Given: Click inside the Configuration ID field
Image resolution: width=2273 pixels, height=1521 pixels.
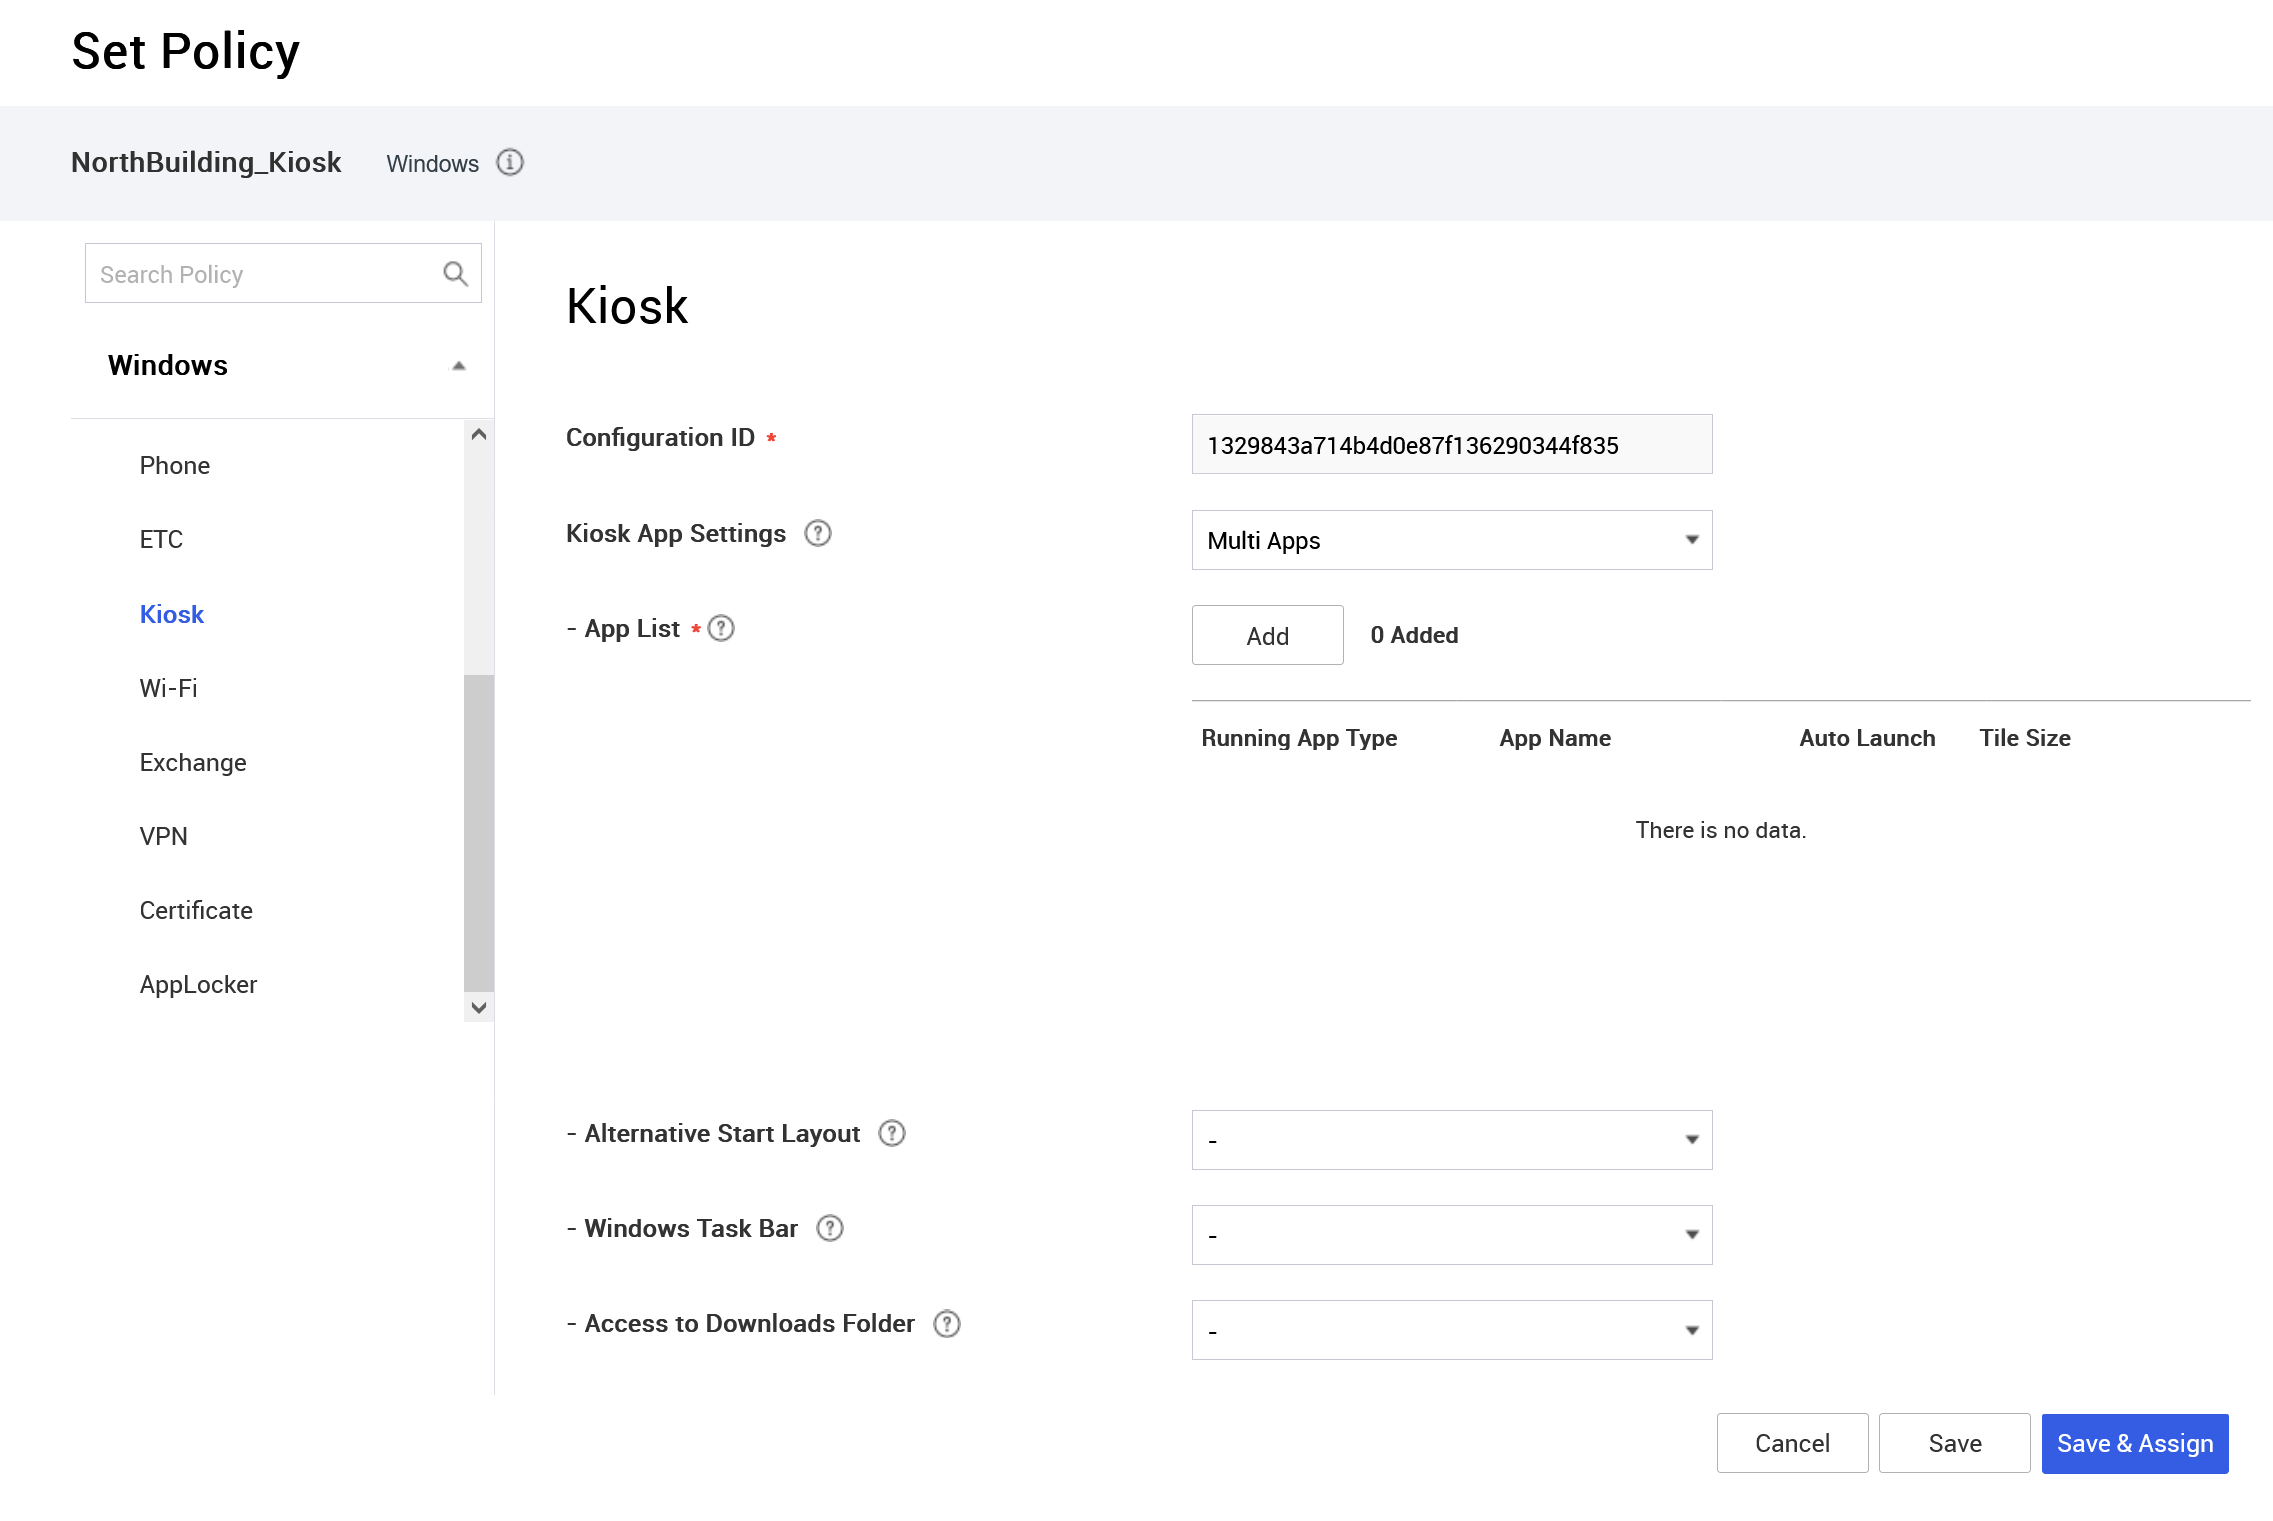Looking at the screenshot, I should tap(1451, 444).
